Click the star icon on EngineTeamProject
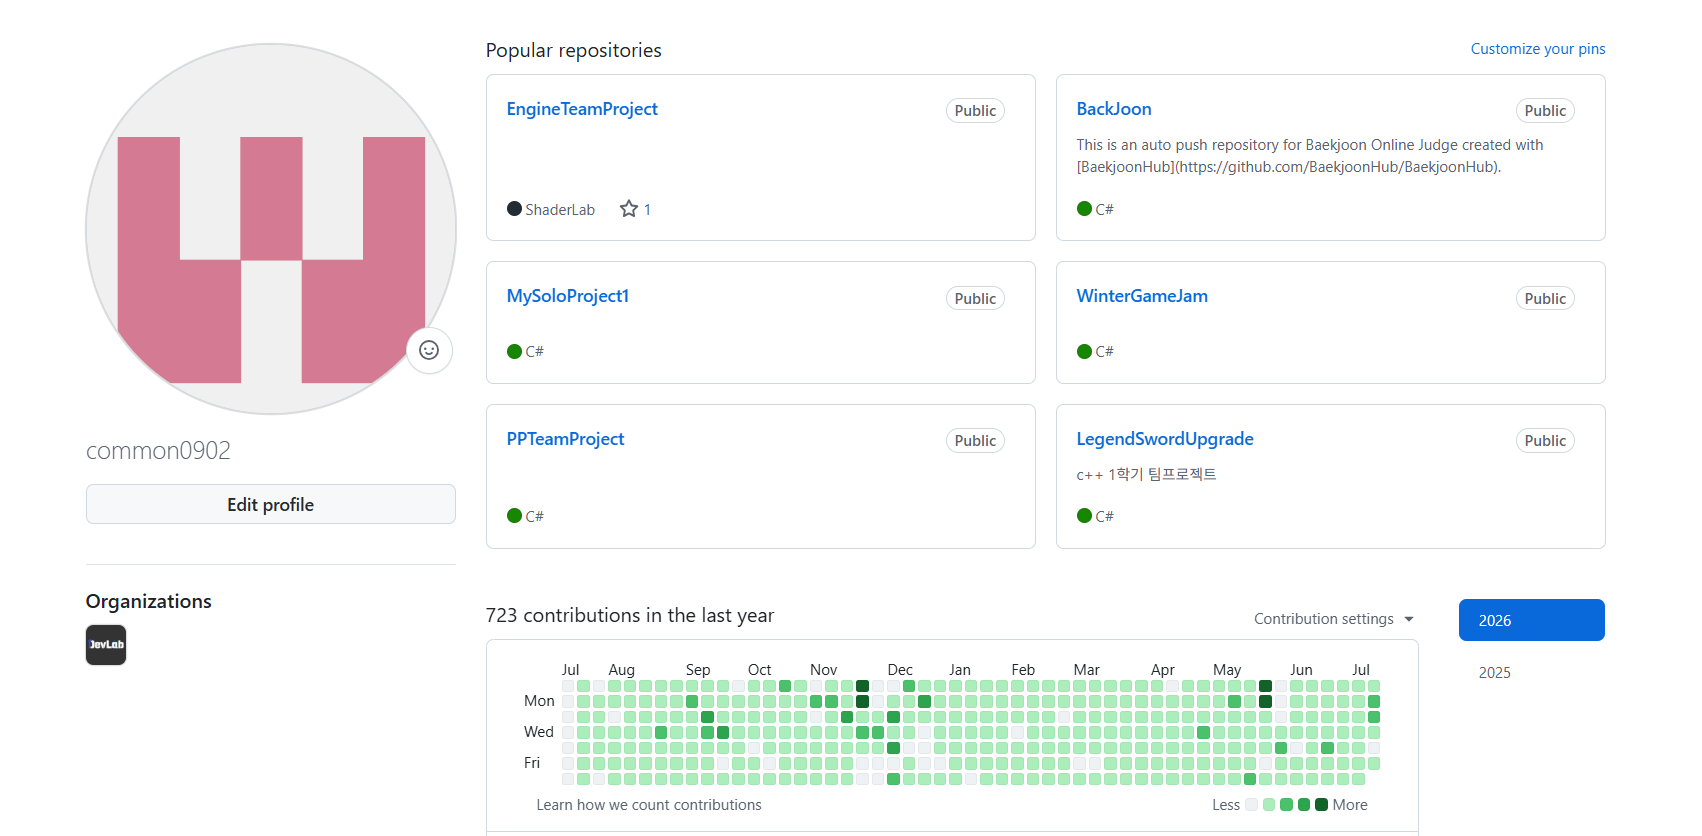 (x=628, y=209)
